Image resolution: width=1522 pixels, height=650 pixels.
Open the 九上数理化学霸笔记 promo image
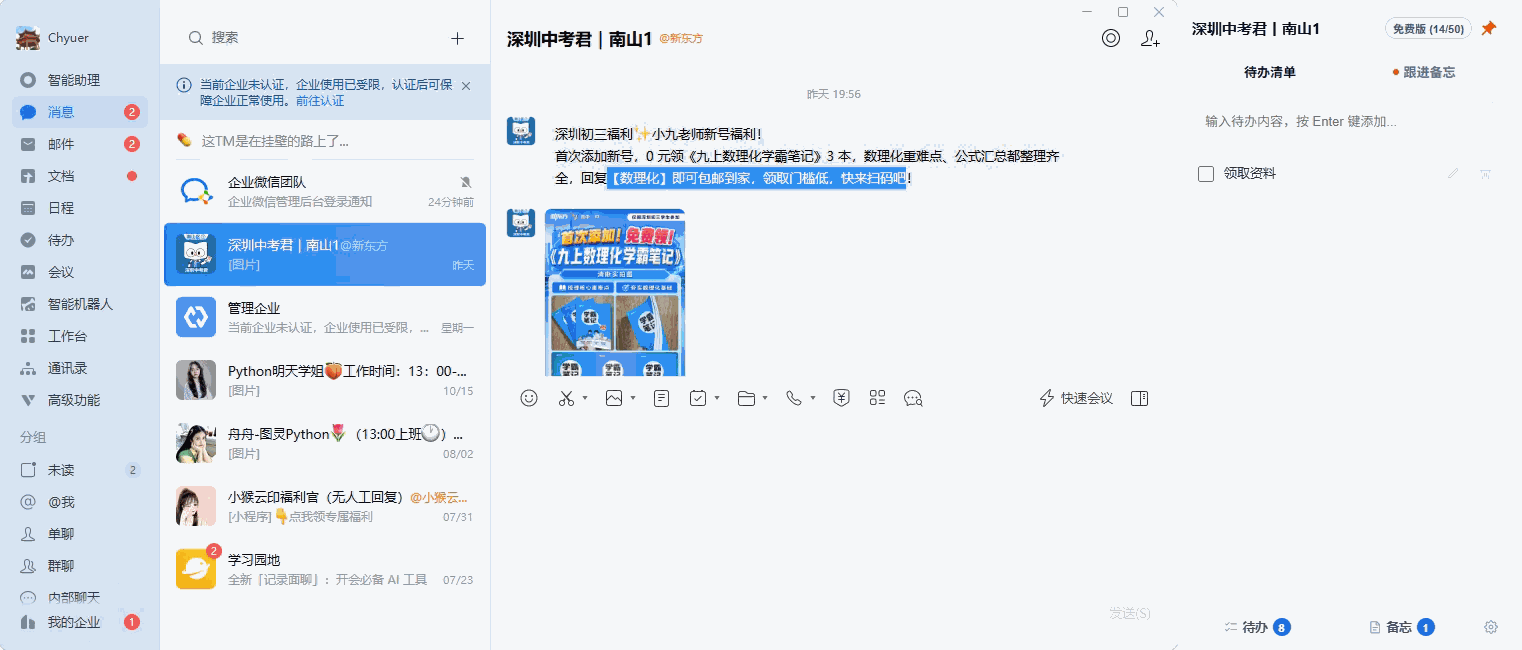click(615, 292)
